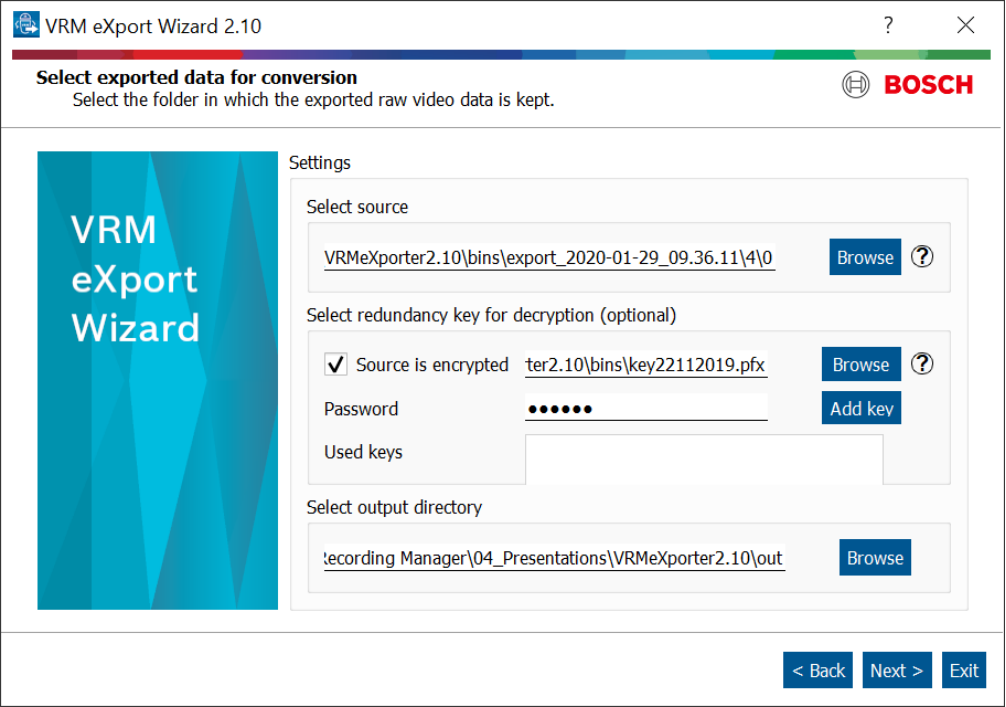Click the Select source path field

pos(549,257)
